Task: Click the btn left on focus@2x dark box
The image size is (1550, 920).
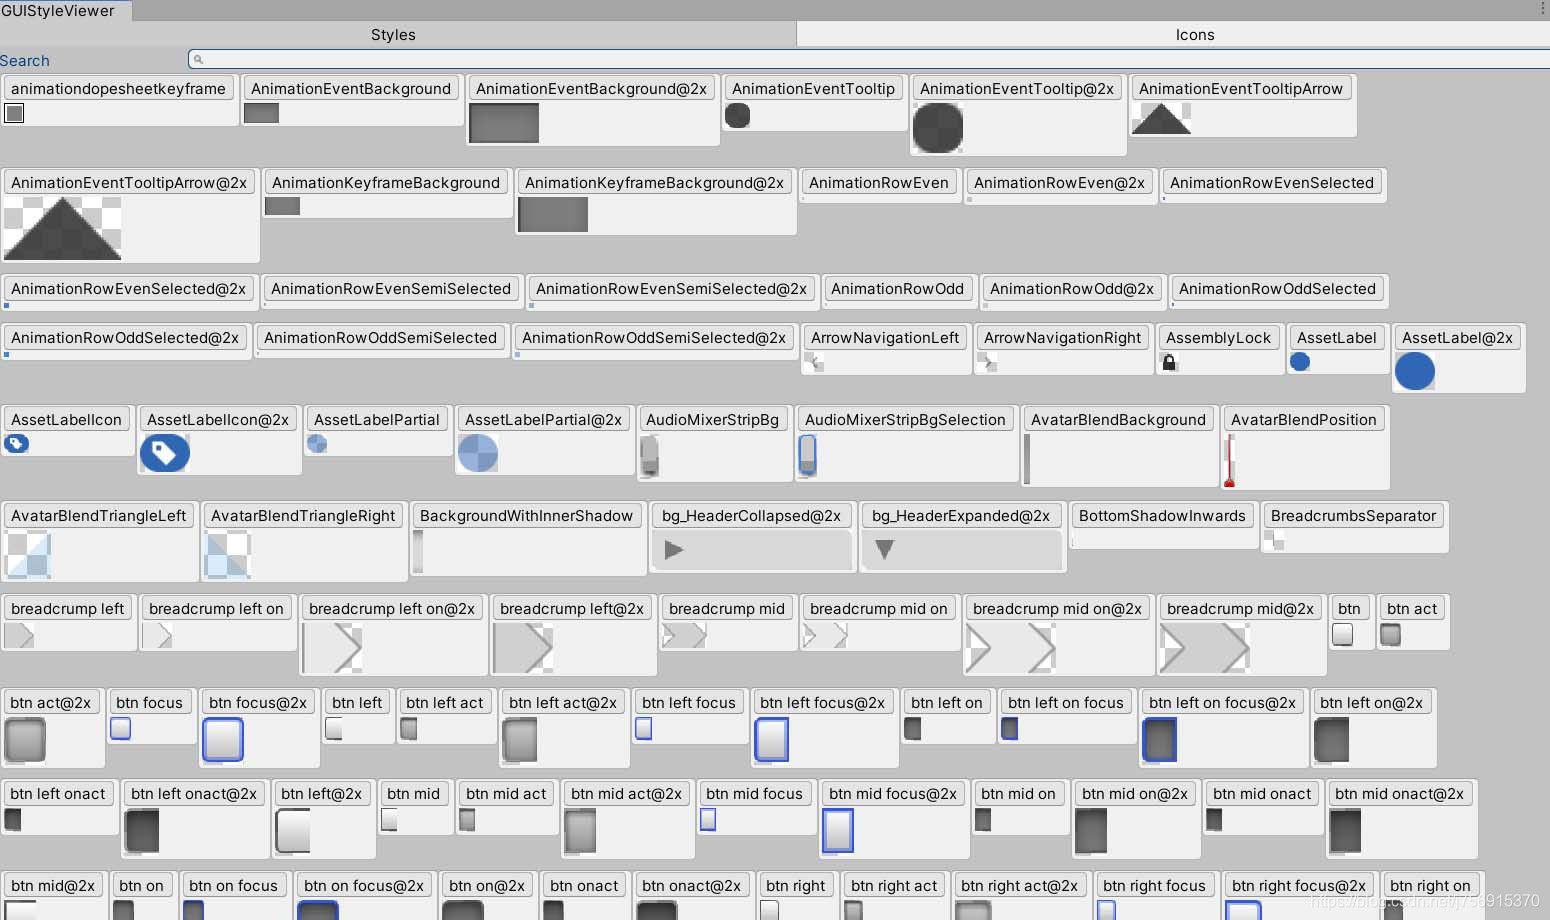Action: pos(1160,740)
